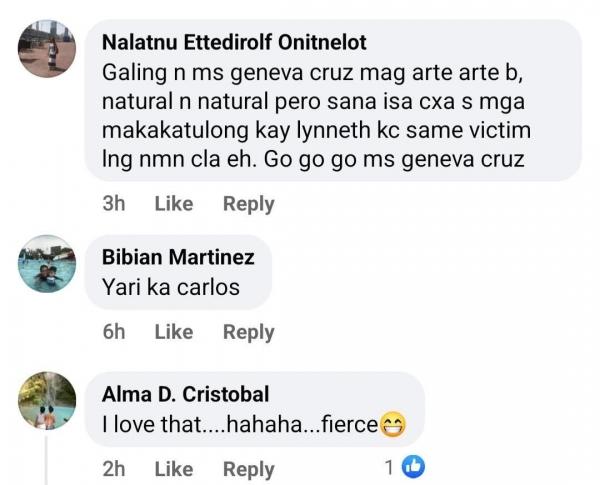The height and width of the screenshot is (485, 600).
Task: Open Alma D. Cristobal's profile picture
Action: [x=47, y=400]
